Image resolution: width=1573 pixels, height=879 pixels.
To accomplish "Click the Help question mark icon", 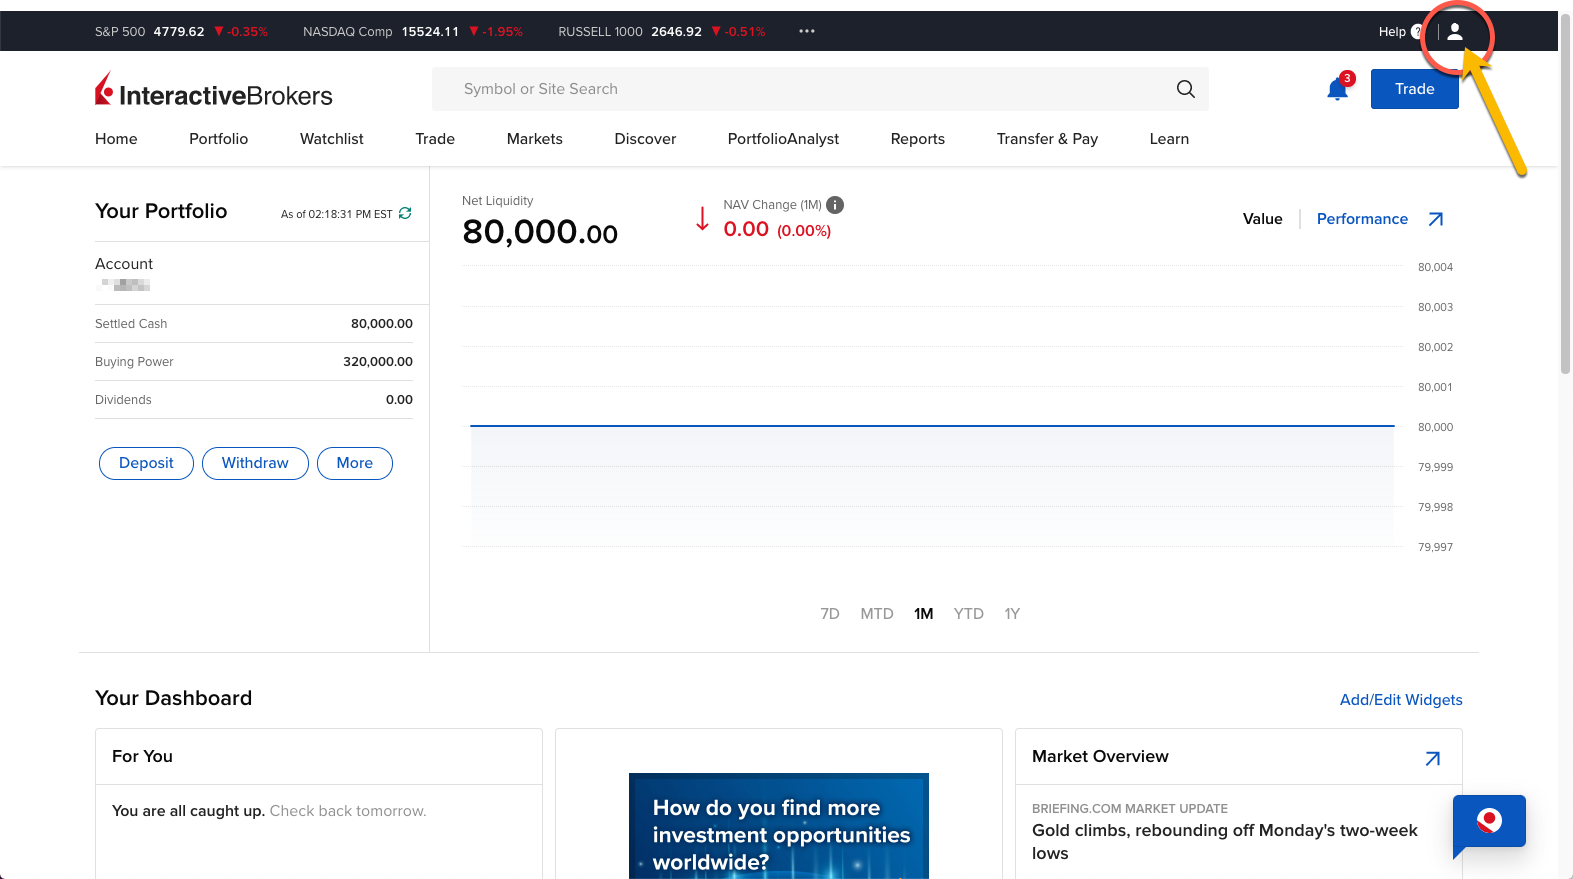I will (1416, 32).
